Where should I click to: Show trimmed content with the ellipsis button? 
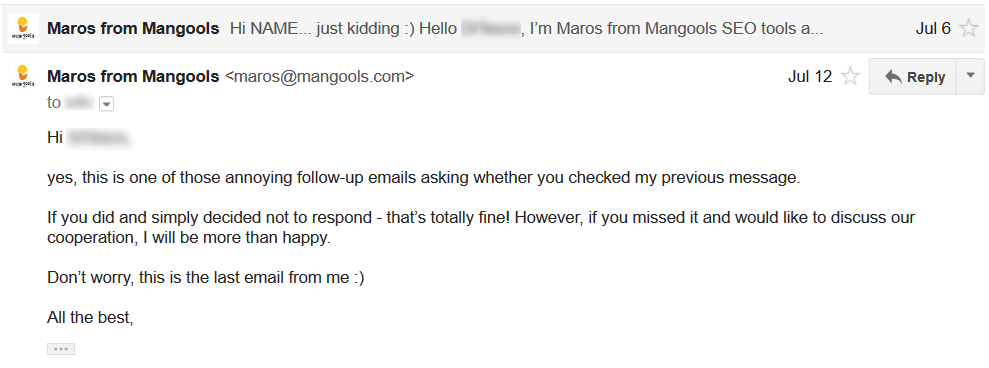pyautogui.click(x=61, y=349)
